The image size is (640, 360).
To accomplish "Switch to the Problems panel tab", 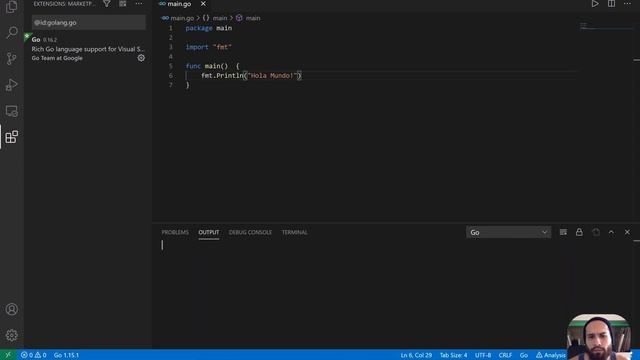I will pyautogui.click(x=175, y=232).
